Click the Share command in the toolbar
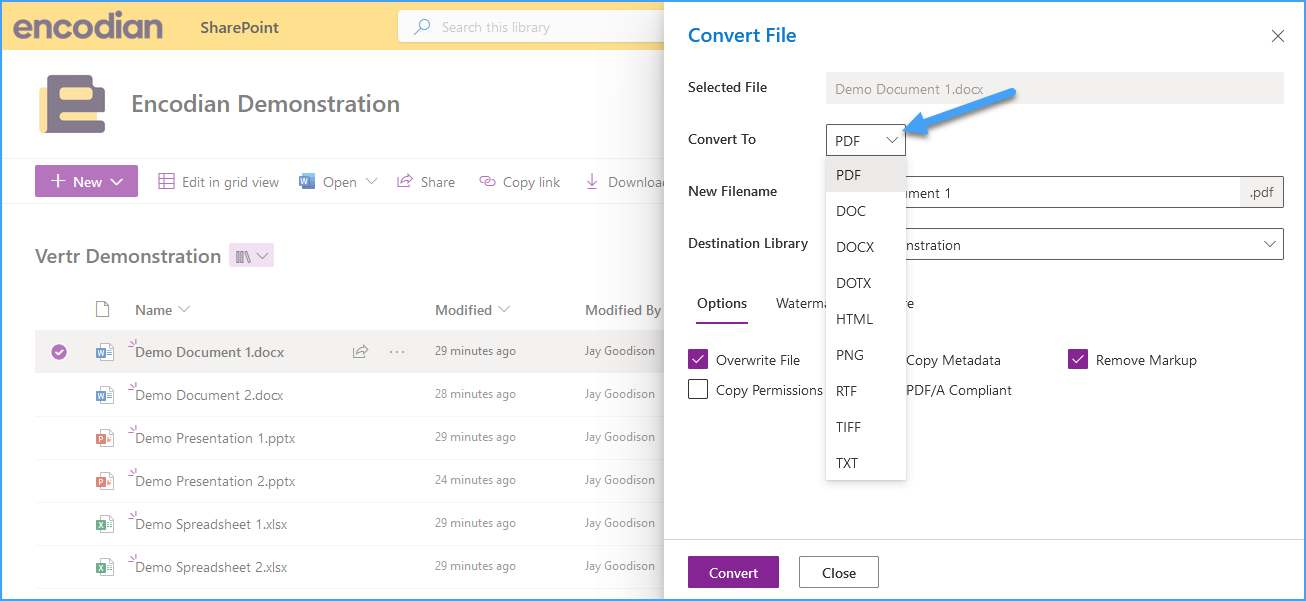 pos(426,182)
